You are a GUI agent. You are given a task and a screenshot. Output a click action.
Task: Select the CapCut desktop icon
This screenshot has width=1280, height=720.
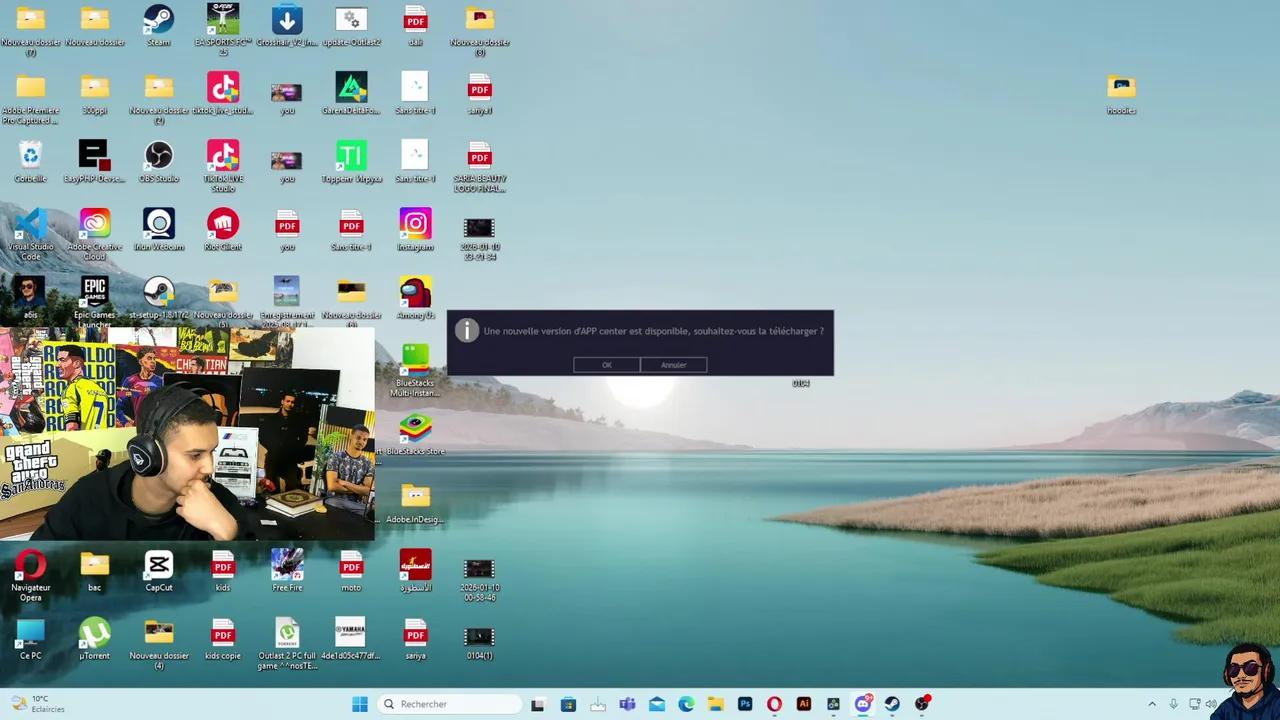(158, 565)
